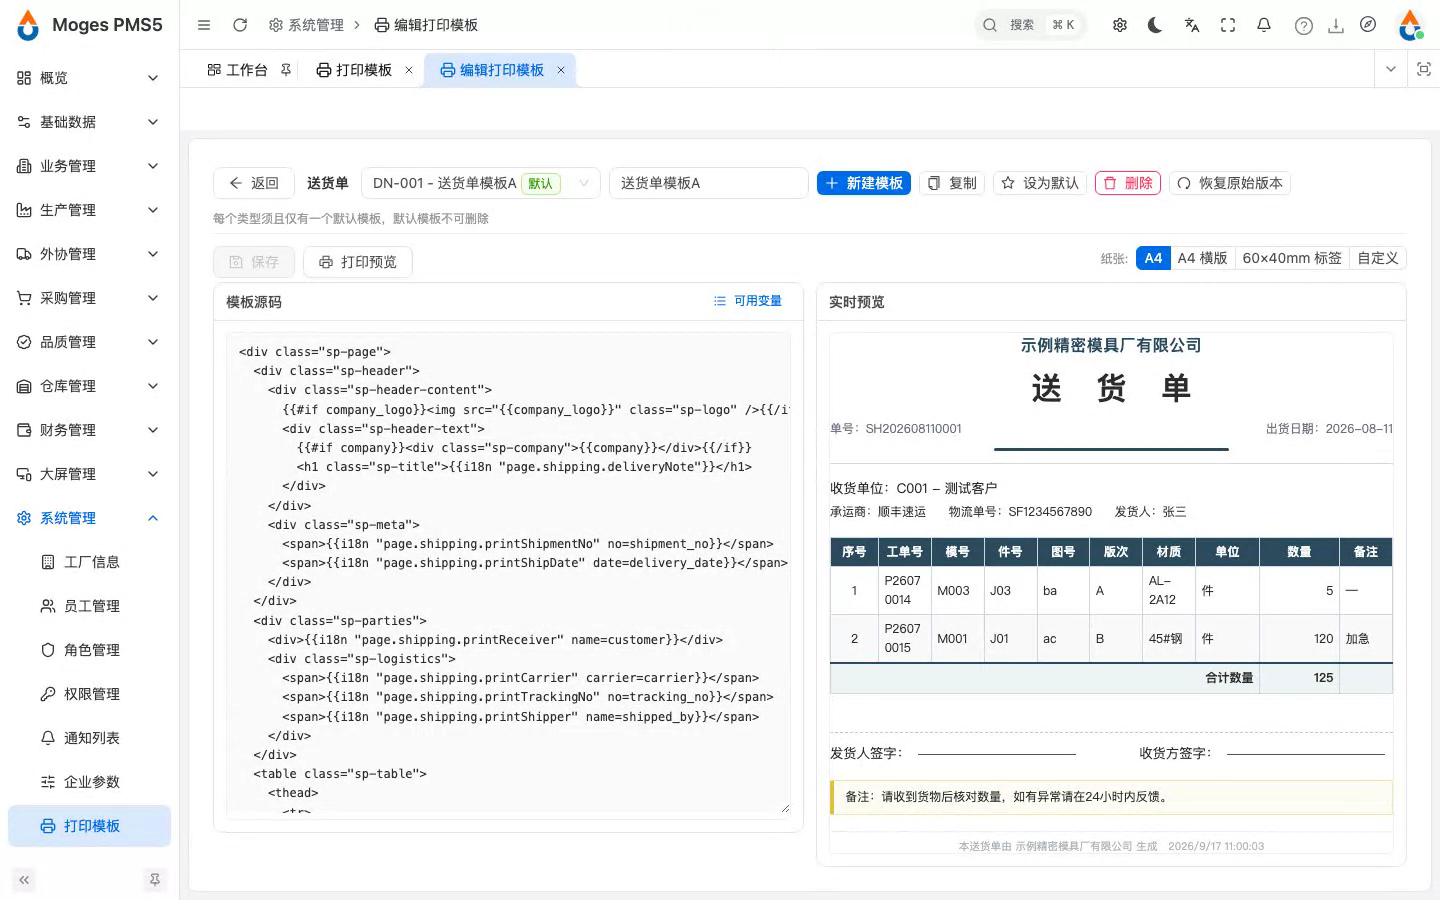Screen dimensions: 1440x900
Task: Click 删除 button
Action: [1128, 183]
